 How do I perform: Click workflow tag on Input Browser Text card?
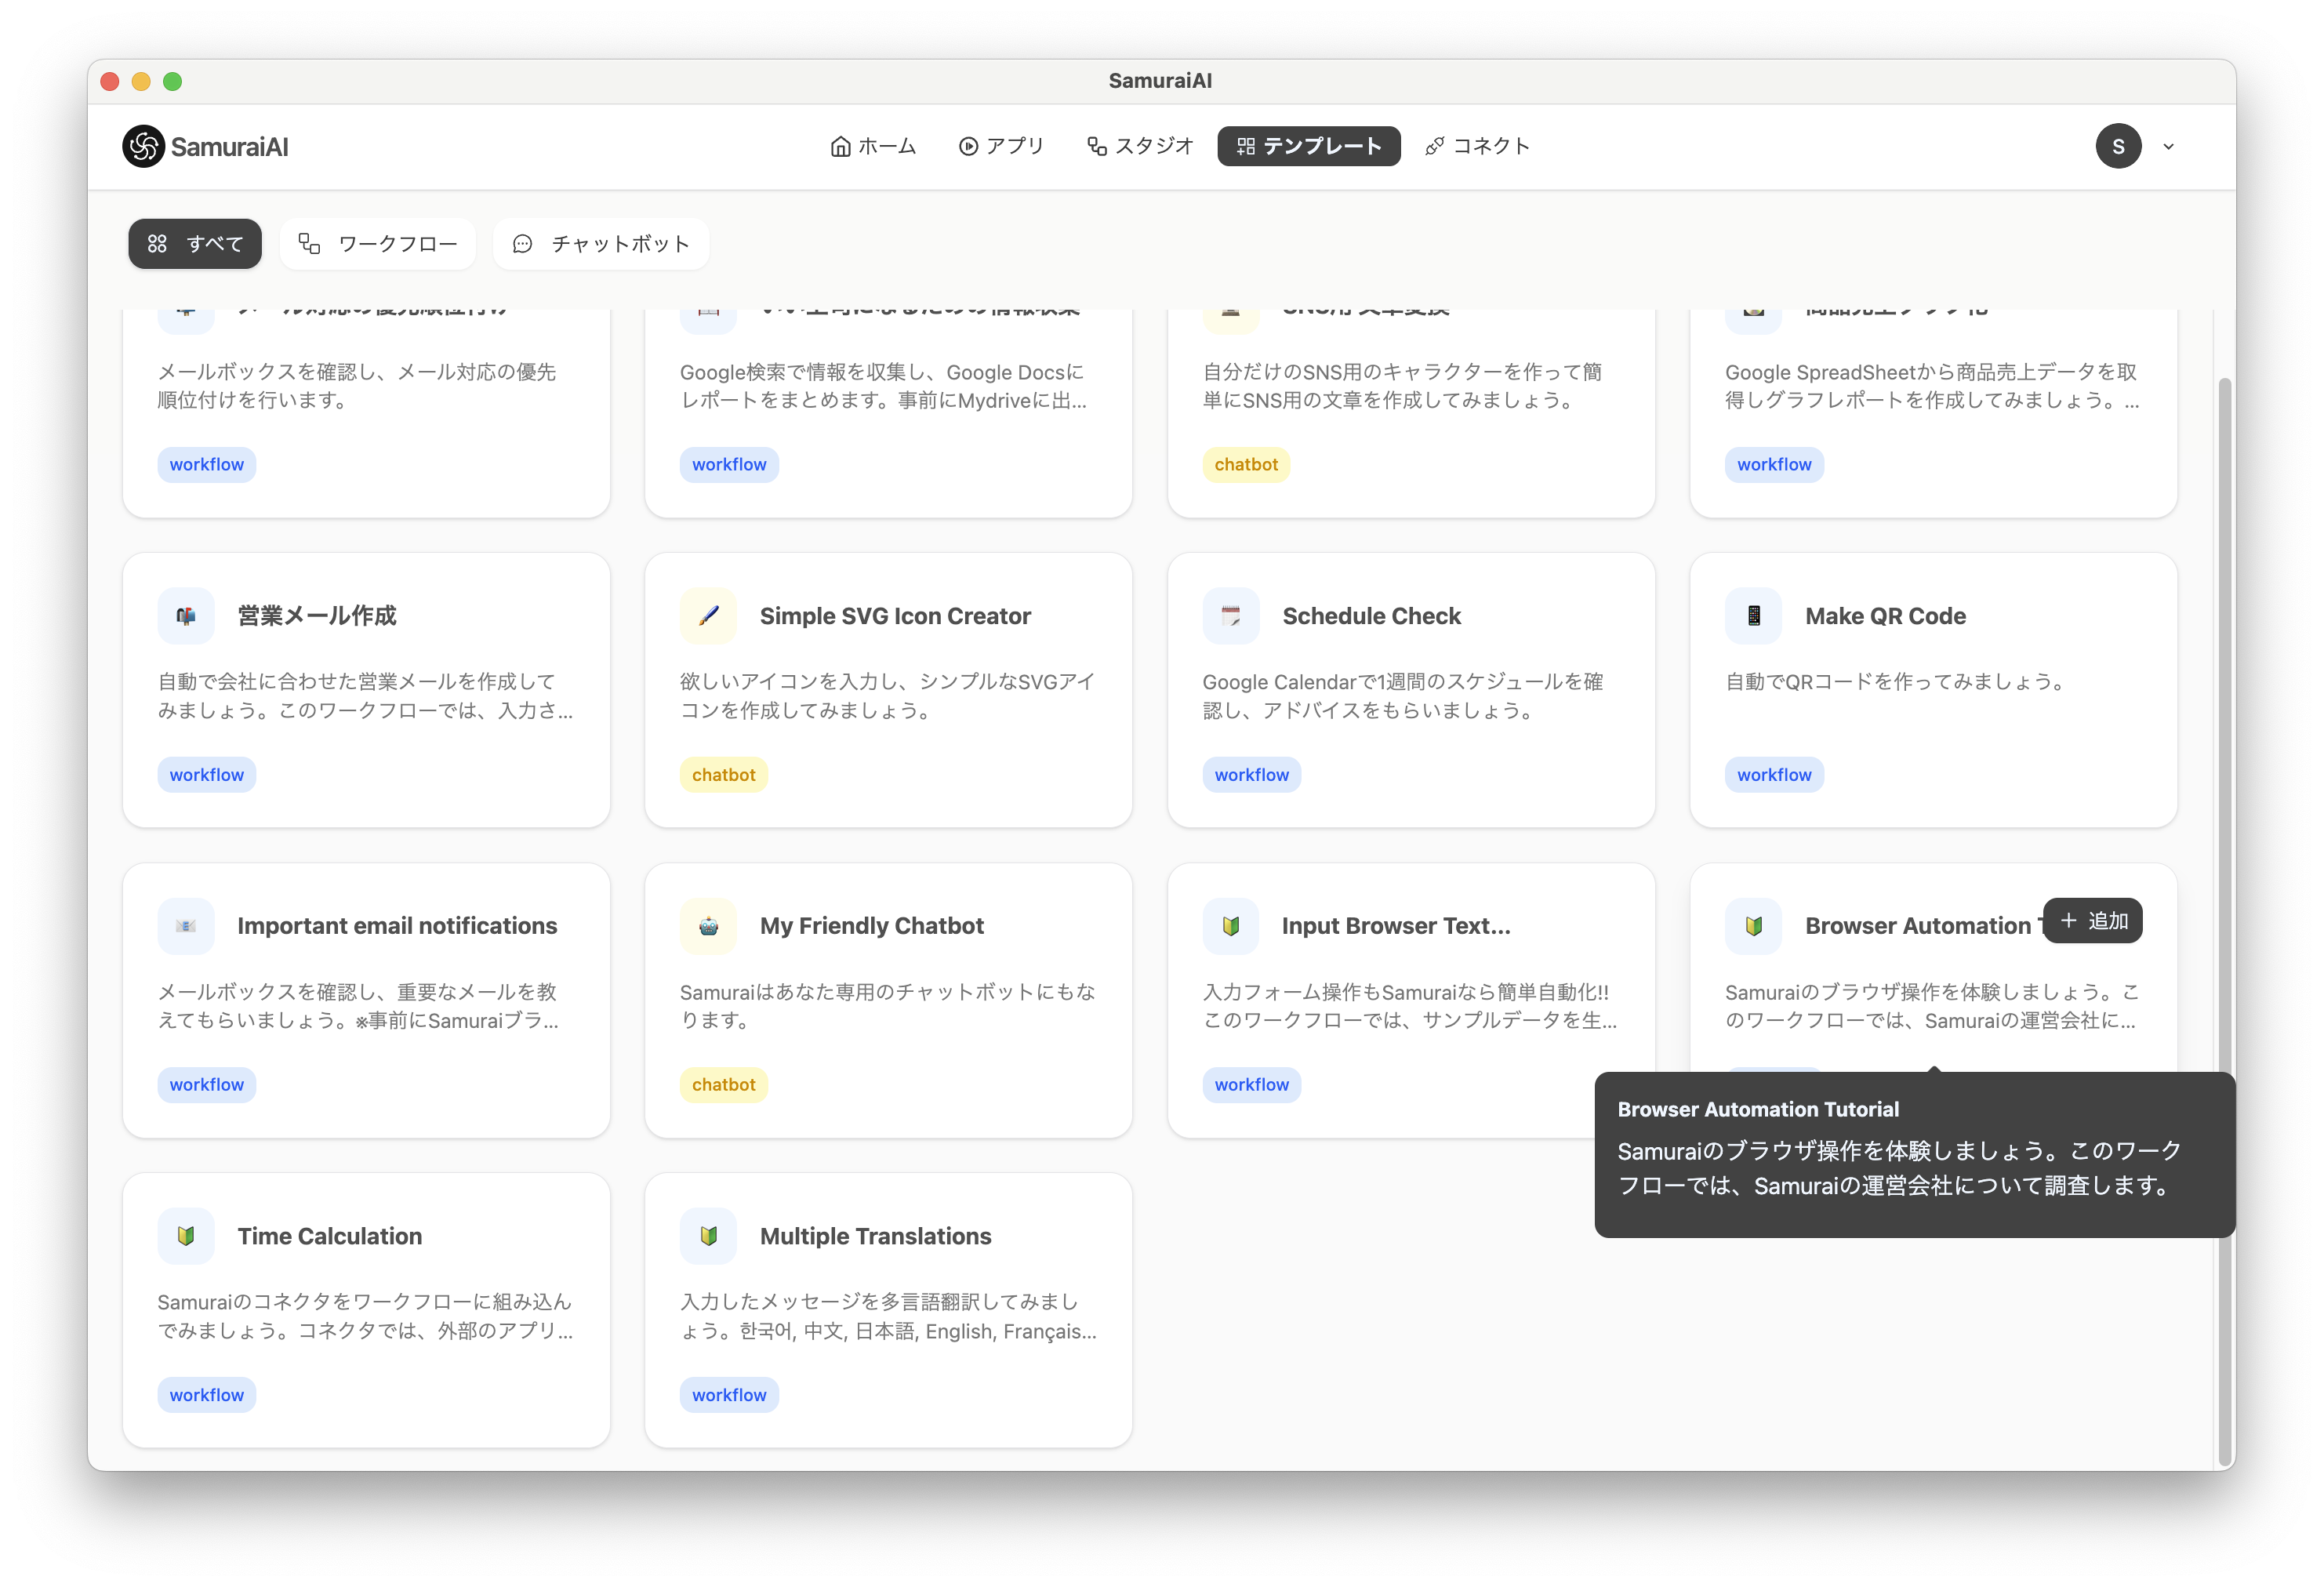click(x=1251, y=1085)
